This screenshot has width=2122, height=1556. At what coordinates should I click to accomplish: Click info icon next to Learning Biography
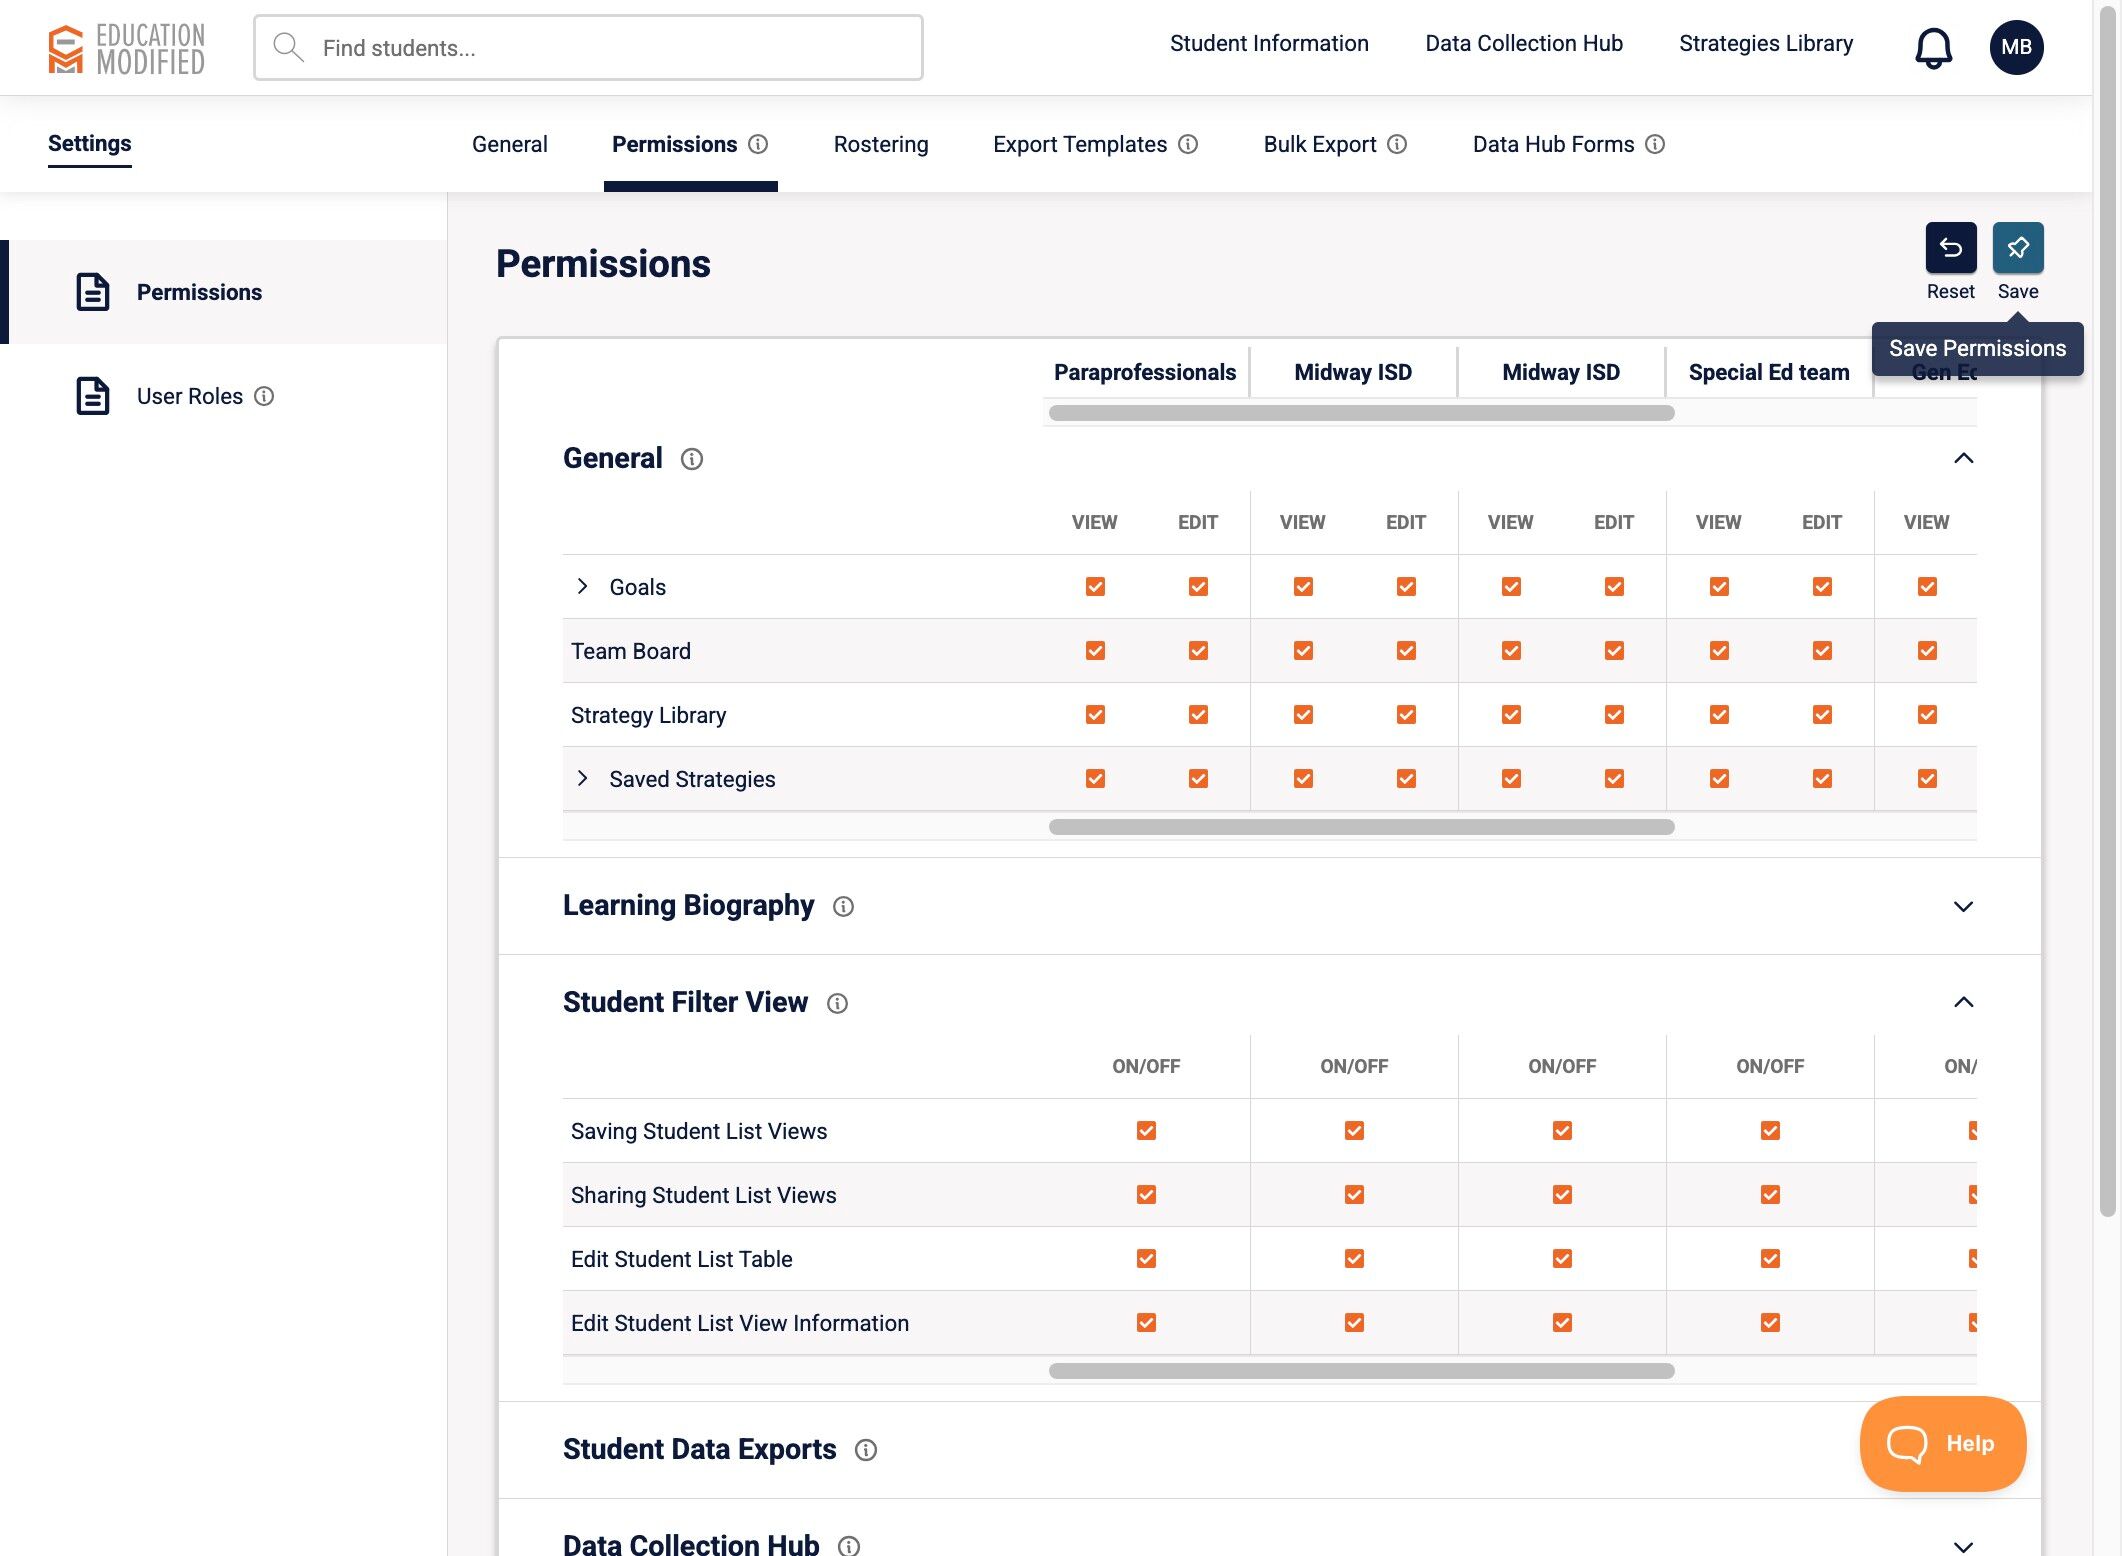tap(843, 906)
